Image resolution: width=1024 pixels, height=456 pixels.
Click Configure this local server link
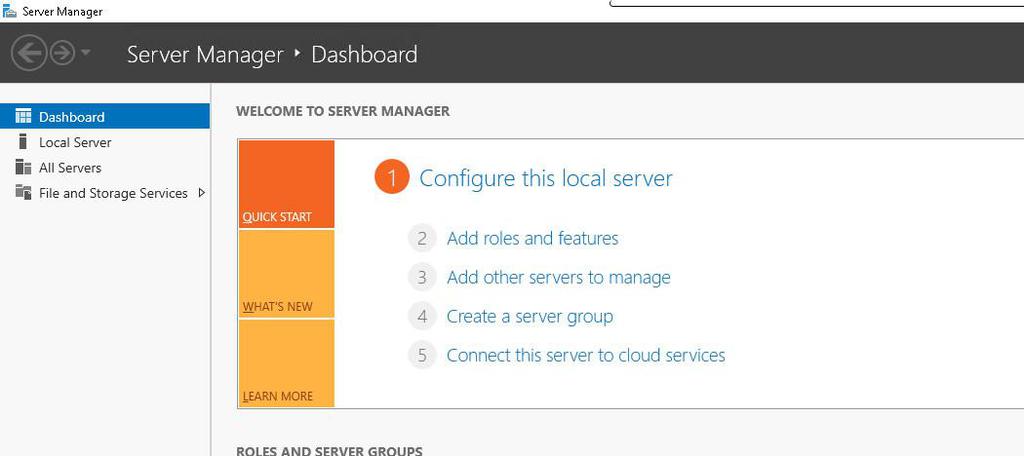click(545, 179)
